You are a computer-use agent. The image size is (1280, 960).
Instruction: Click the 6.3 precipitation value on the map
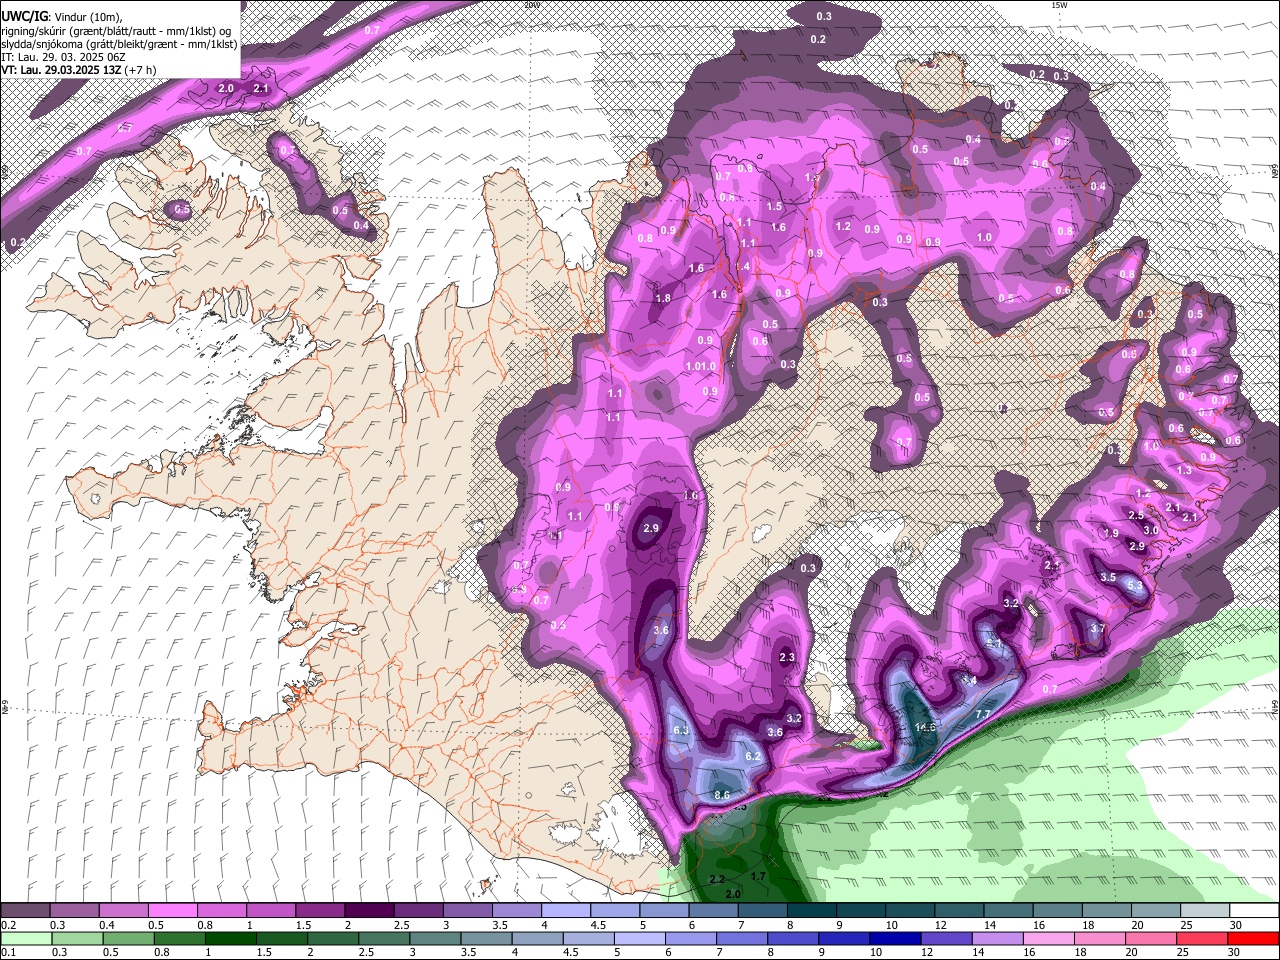681,731
